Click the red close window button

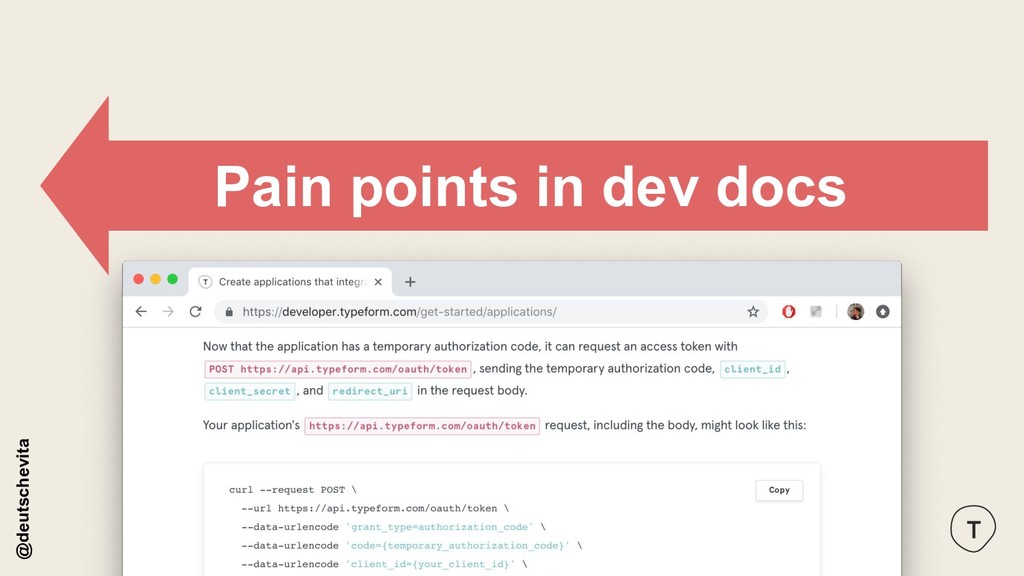[138, 279]
